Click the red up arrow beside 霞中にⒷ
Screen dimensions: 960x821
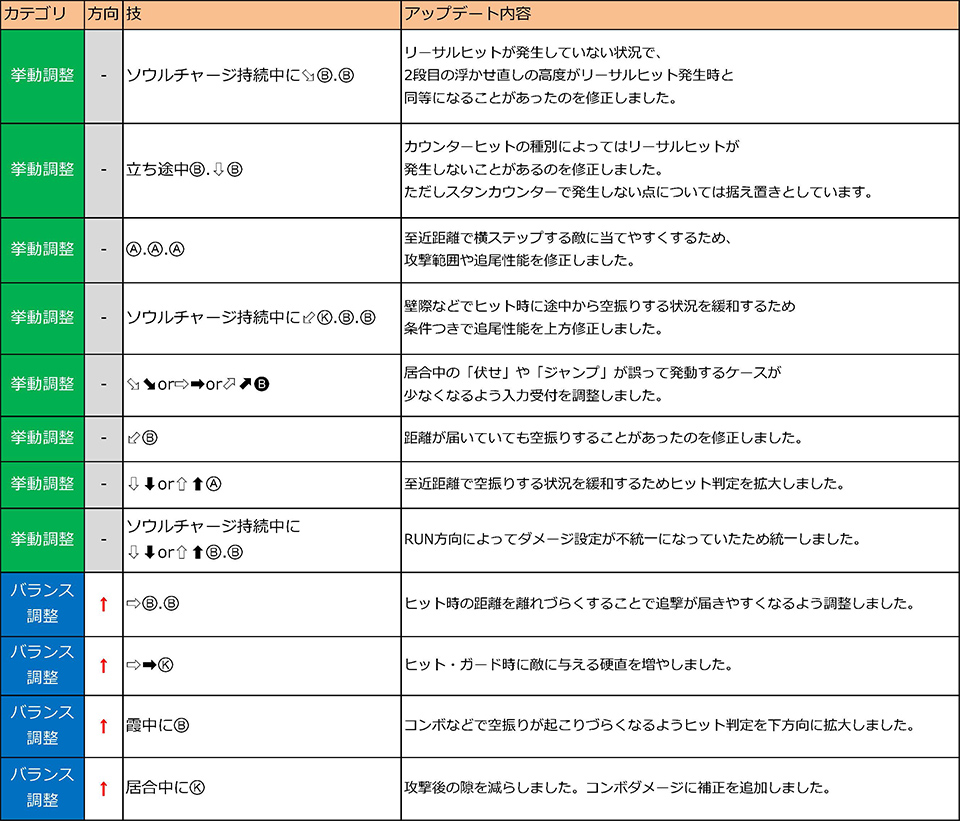coord(103,726)
